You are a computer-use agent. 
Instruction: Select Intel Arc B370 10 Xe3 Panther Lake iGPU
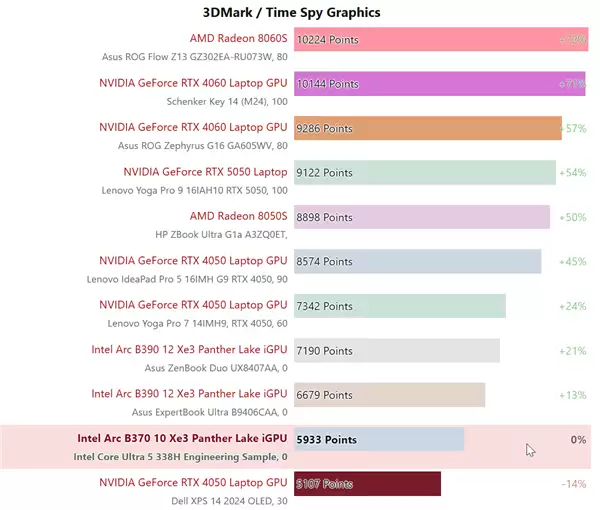[182, 438]
